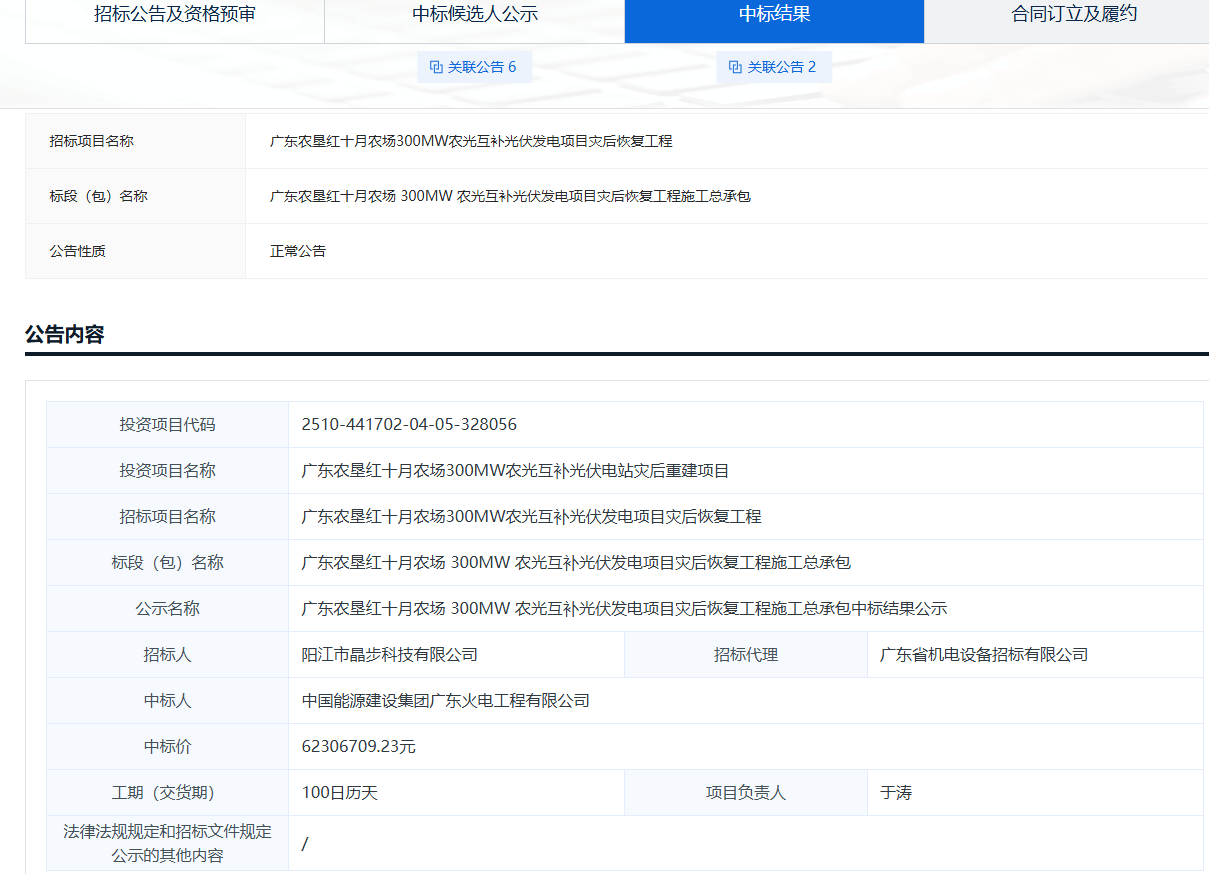The image size is (1209, 874).
Task: Click the 公示名称 value ending in 中标结果公示
Action: (x=624, y=609)
